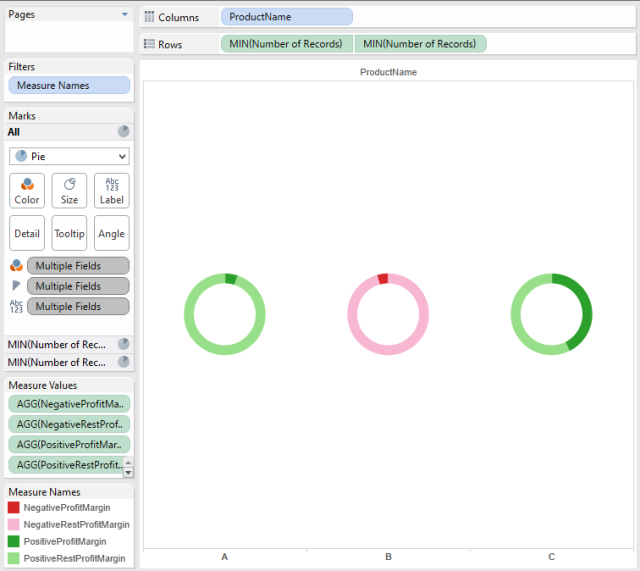Open the Pie mark type dropdown
The image size is (640, 571).
[69, 156]
